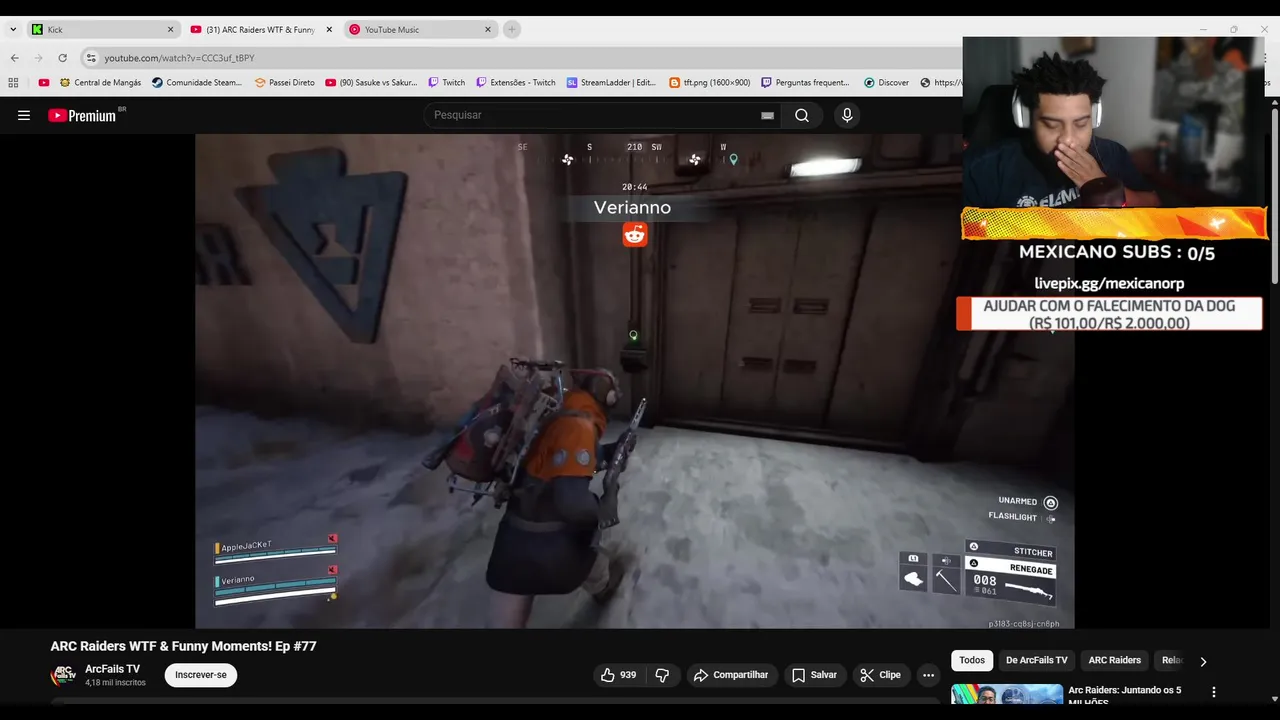Open the Passei Direto bookmark
This screenshot has width=1280, height=720.
pyautogui.click(x=285, y=83)
